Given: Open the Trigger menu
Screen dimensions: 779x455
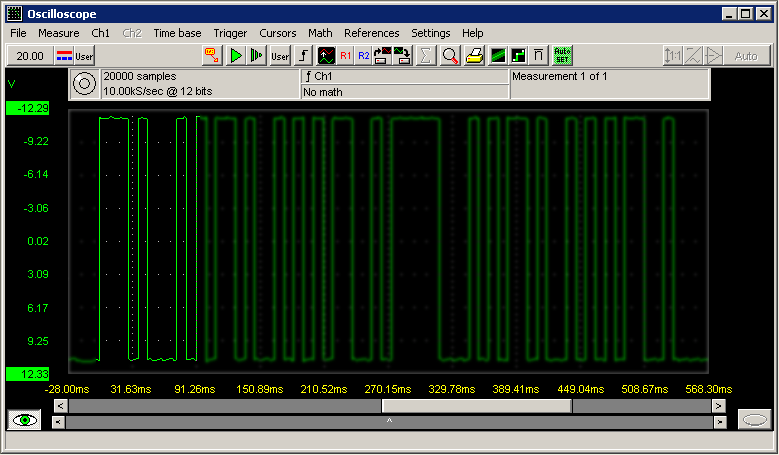Looking at the screenshot, I should (x=230, y=33).
